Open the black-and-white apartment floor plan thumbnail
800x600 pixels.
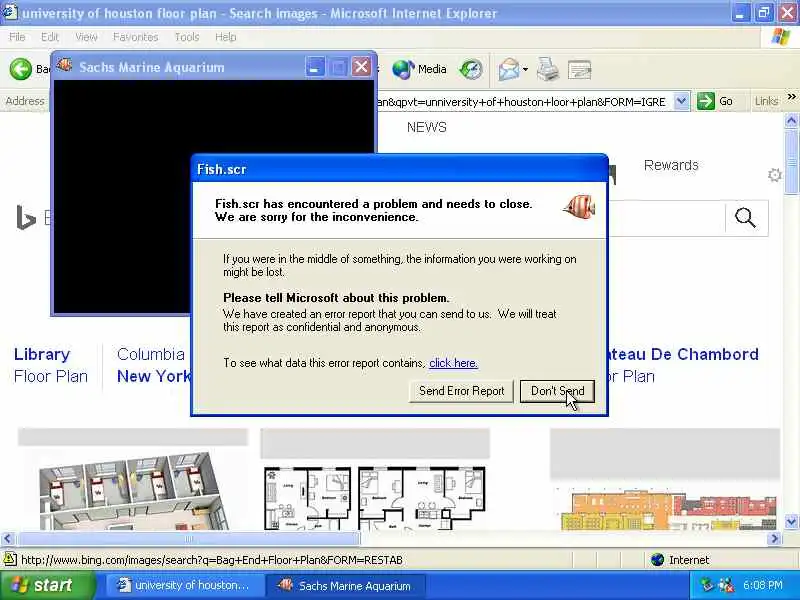(x=374, y=498)
